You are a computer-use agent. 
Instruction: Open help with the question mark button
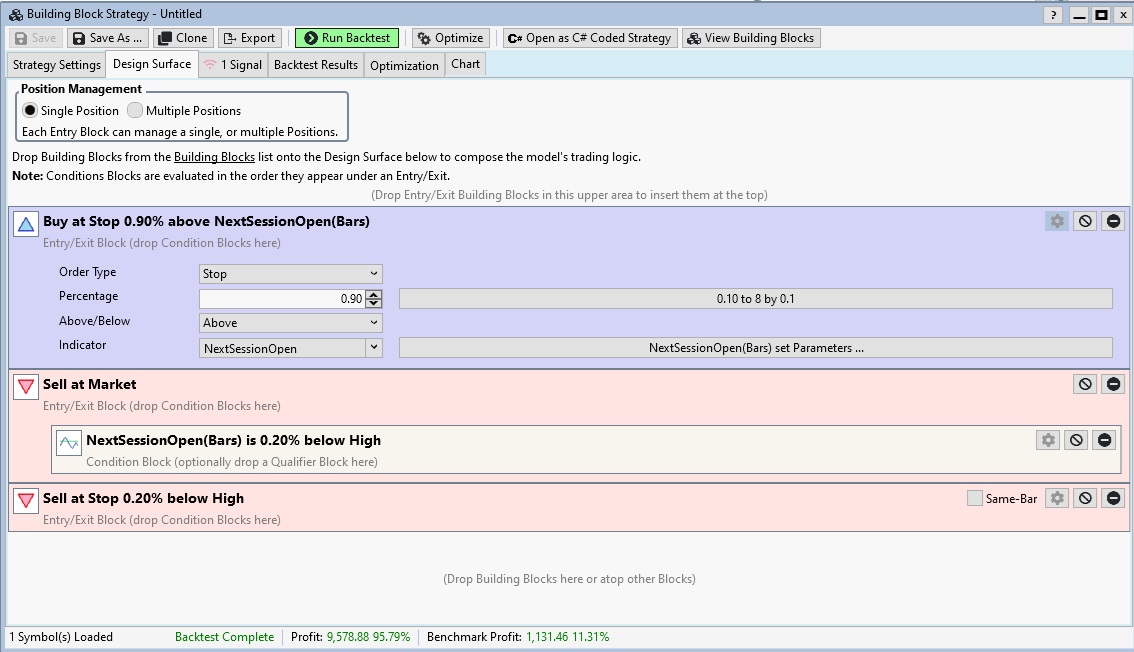[x=1053, y=15]
